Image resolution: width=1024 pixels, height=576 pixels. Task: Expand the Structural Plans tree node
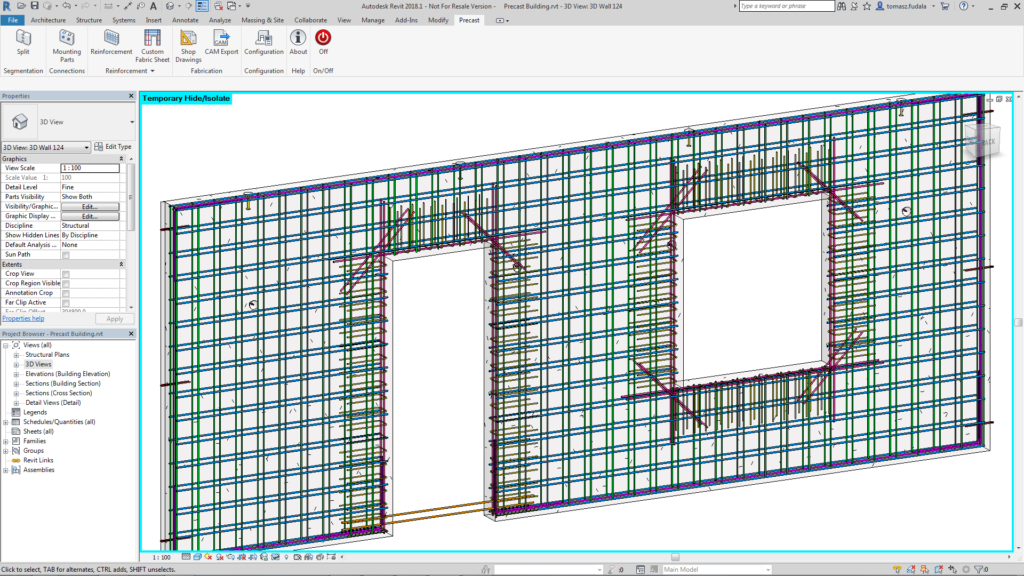[17, 355]
